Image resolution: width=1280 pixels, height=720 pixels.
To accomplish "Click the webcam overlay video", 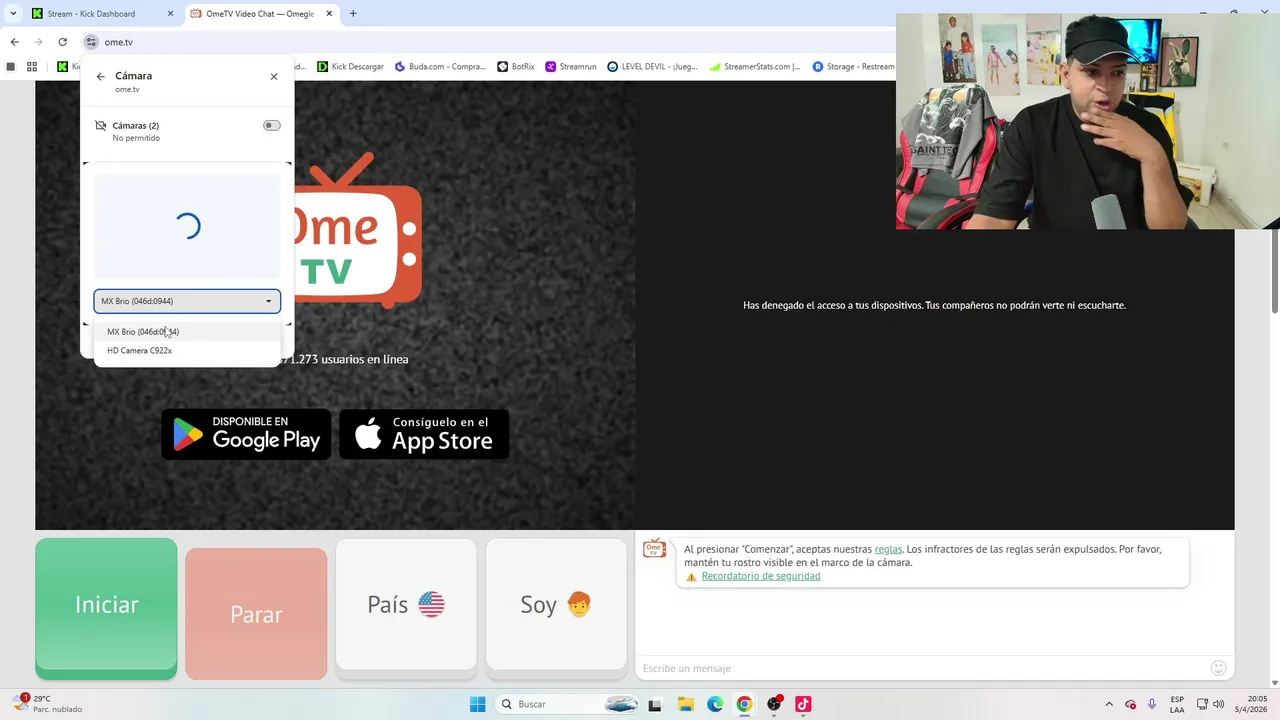I will (1087, 121).
